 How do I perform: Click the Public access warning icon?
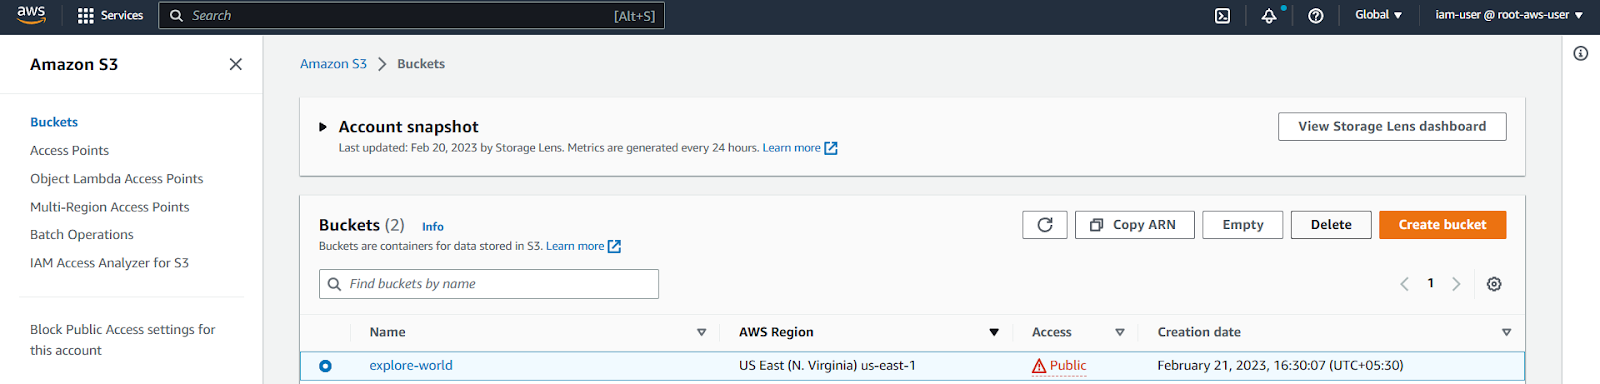(x=1039, y=366)
